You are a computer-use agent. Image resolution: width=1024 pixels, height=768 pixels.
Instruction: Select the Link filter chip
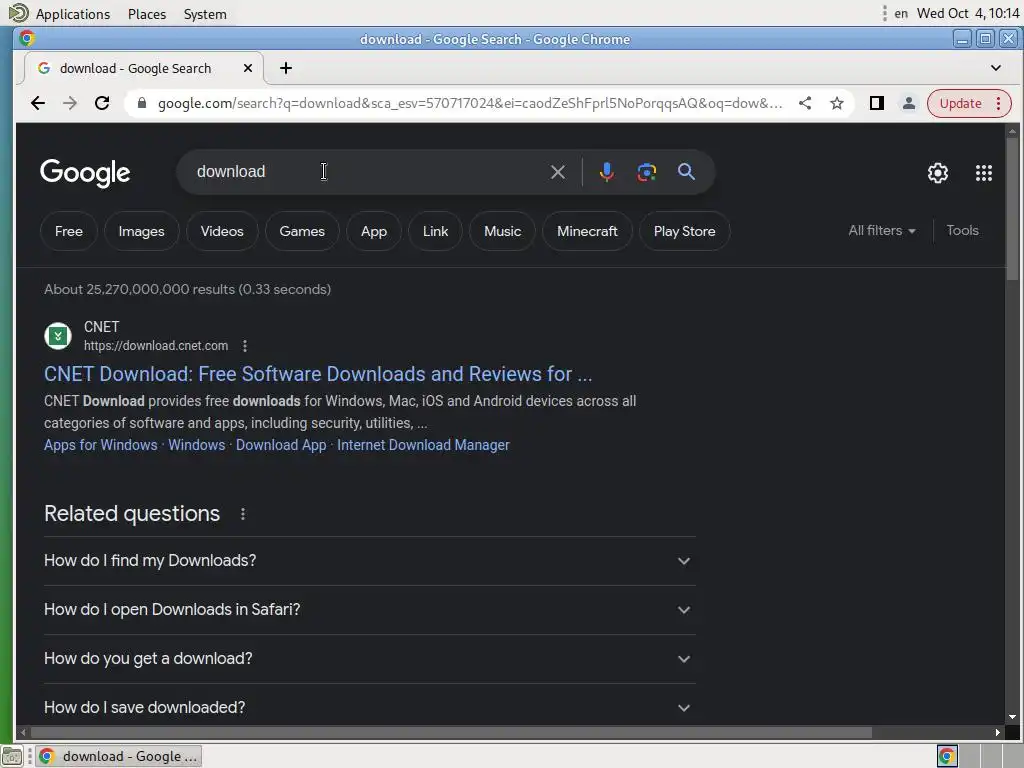pyautogui.click(x=435, y=231)
